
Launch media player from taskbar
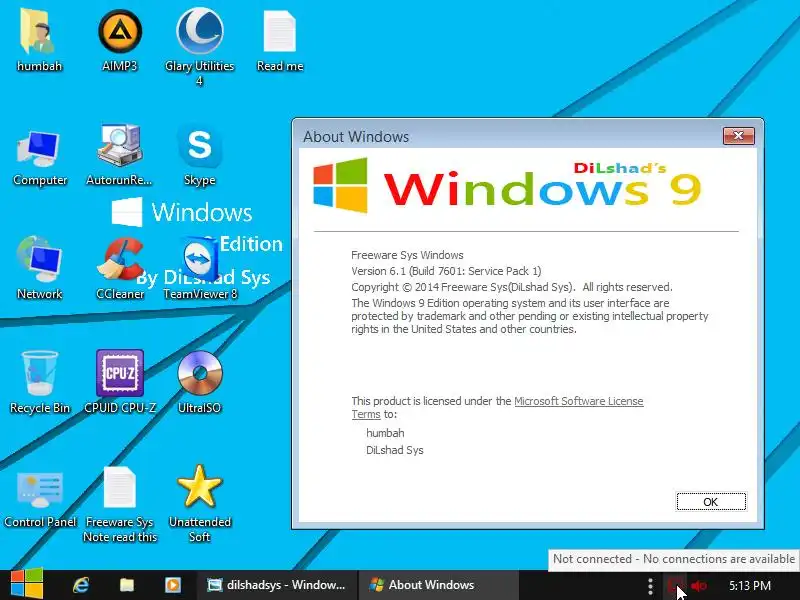tap(172, 585)
